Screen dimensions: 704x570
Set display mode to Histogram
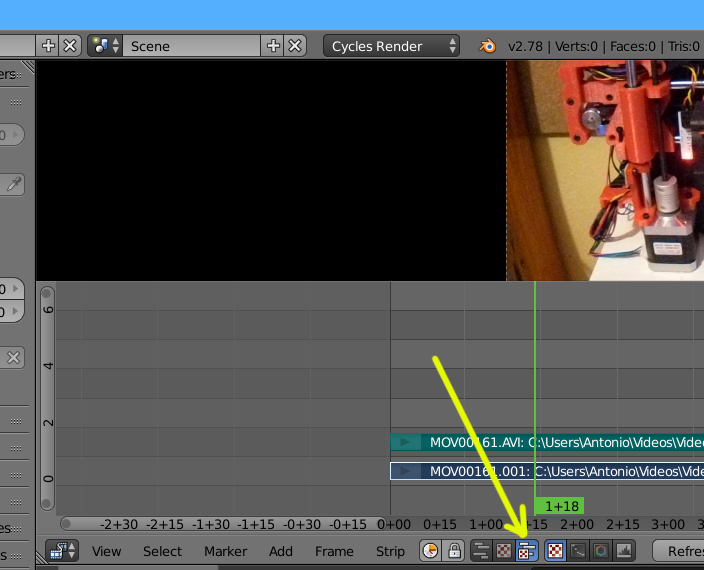pyautogui.click(x=624, y=551)
